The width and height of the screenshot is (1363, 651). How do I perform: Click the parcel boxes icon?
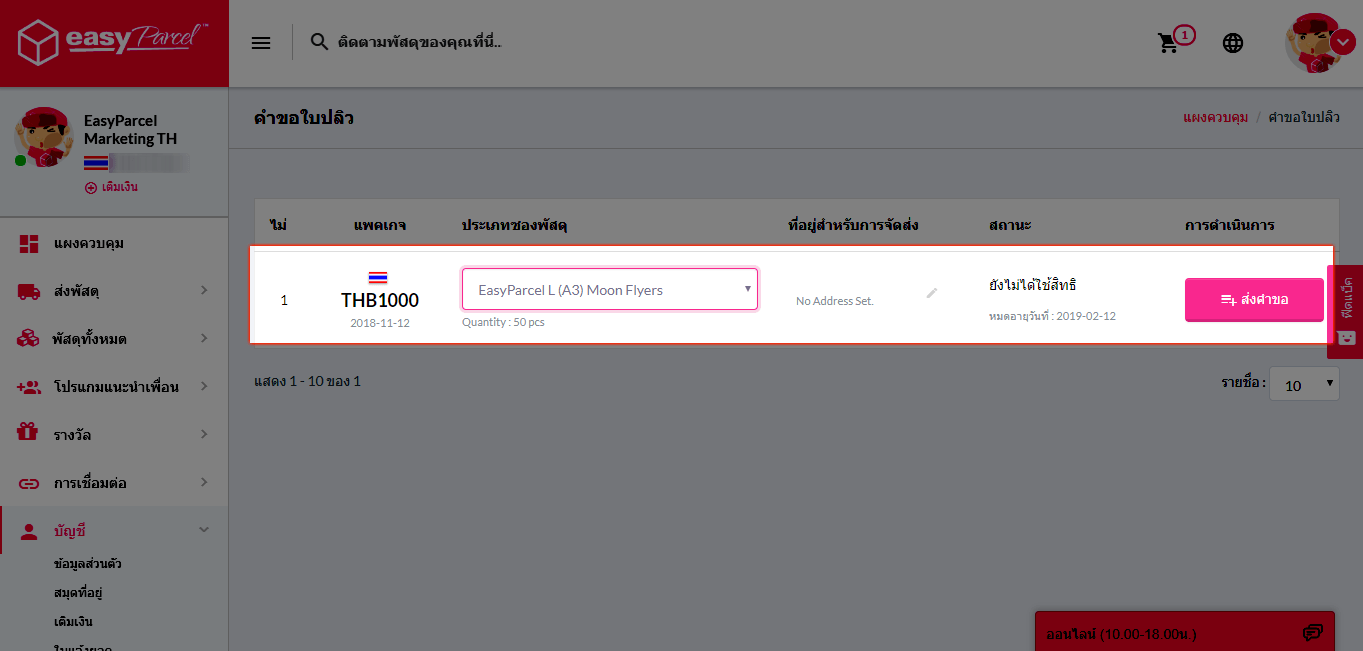29,339
